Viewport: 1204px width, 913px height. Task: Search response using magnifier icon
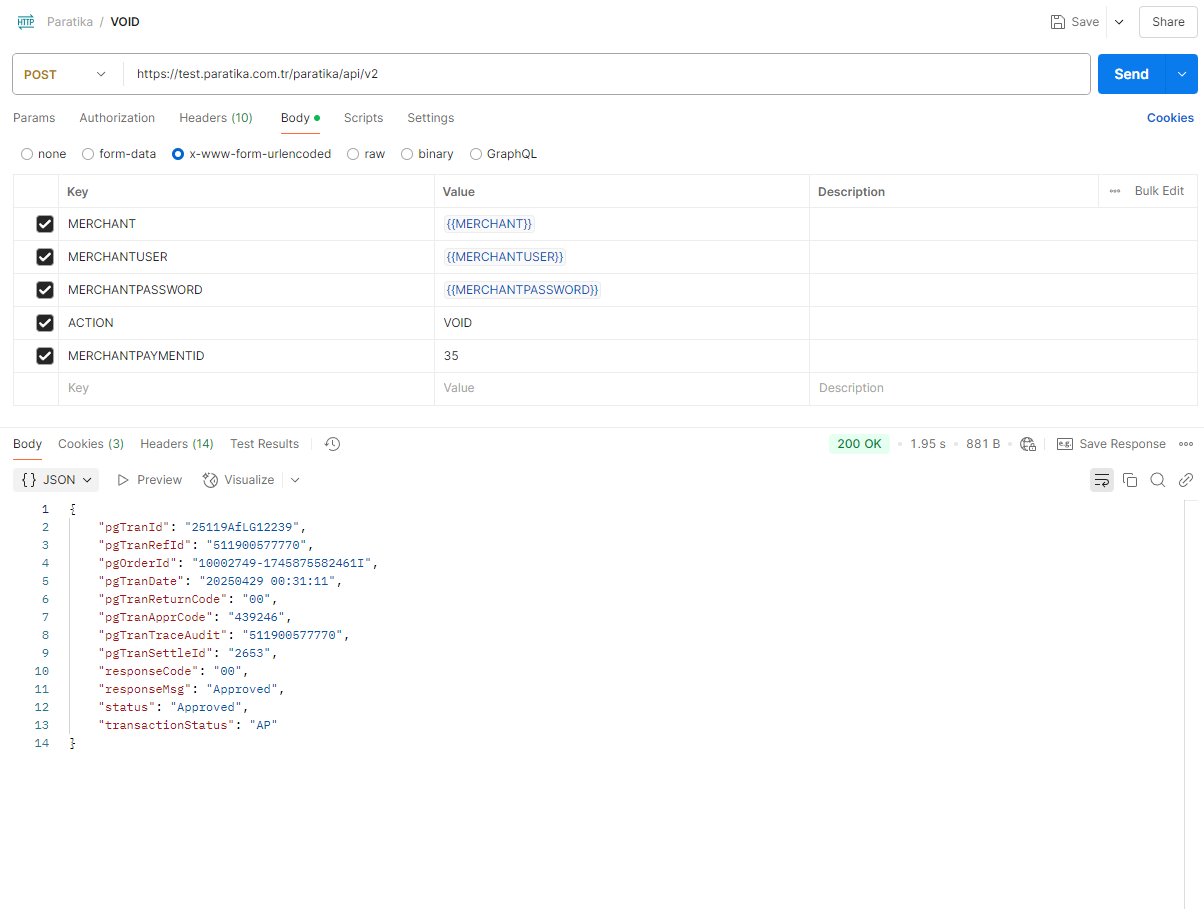tap(1158, 480)
